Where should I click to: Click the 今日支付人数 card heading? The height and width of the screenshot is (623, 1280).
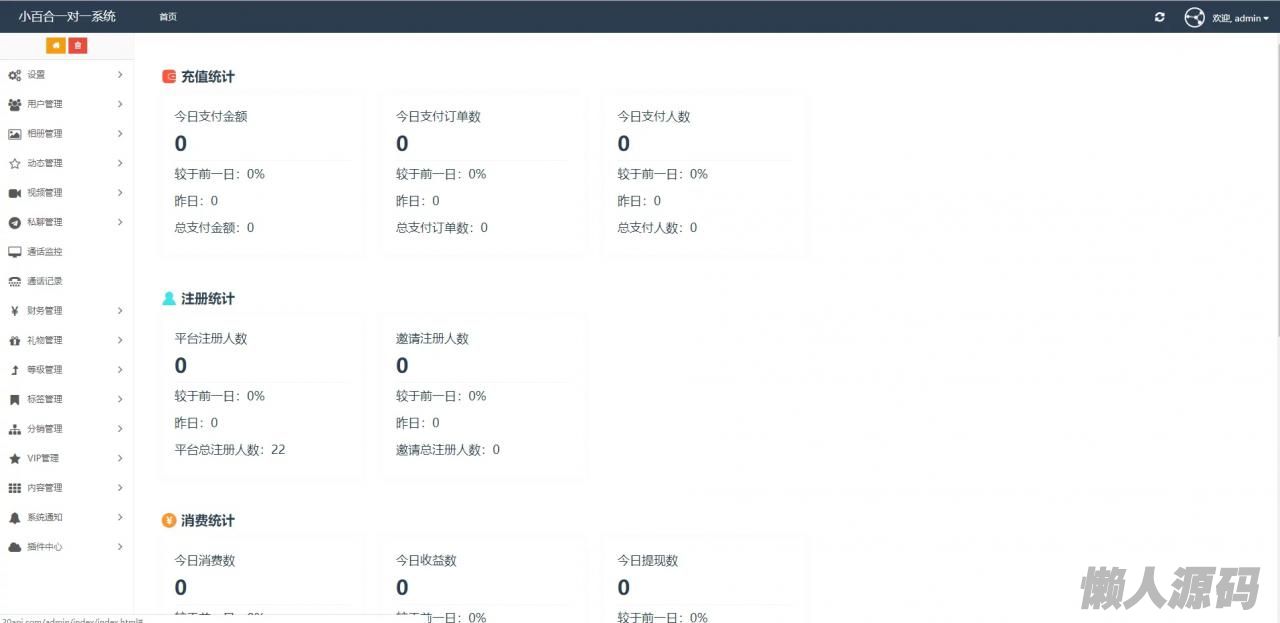[654, 116]
